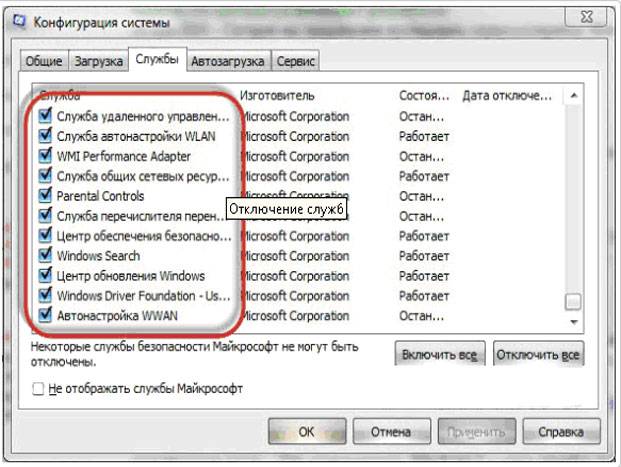Uncheck the Windows Search service
The image size is (621, 467).
tap(45, 256)
